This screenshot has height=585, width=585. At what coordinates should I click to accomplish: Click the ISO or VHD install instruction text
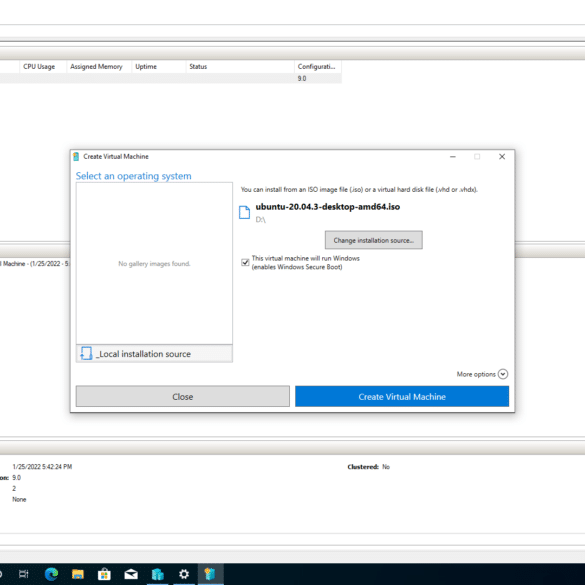(359, 190)
